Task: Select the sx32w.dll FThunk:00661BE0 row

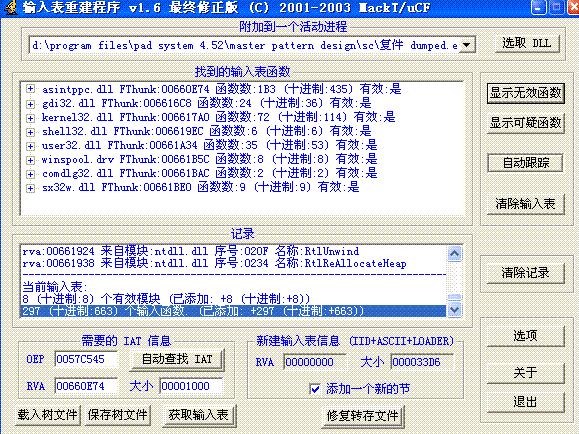Action: click(x=201, y=187)
